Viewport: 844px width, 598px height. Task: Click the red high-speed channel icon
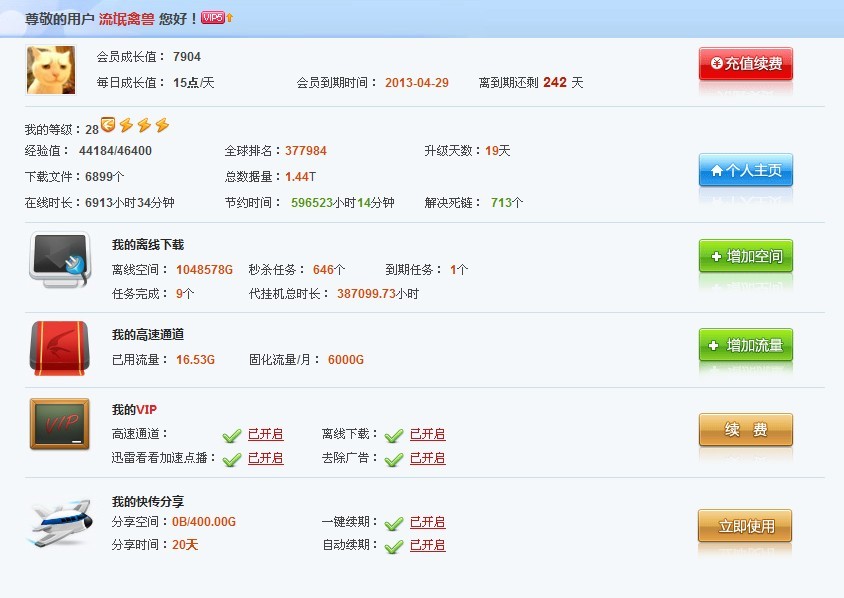(x=59, y=348)
